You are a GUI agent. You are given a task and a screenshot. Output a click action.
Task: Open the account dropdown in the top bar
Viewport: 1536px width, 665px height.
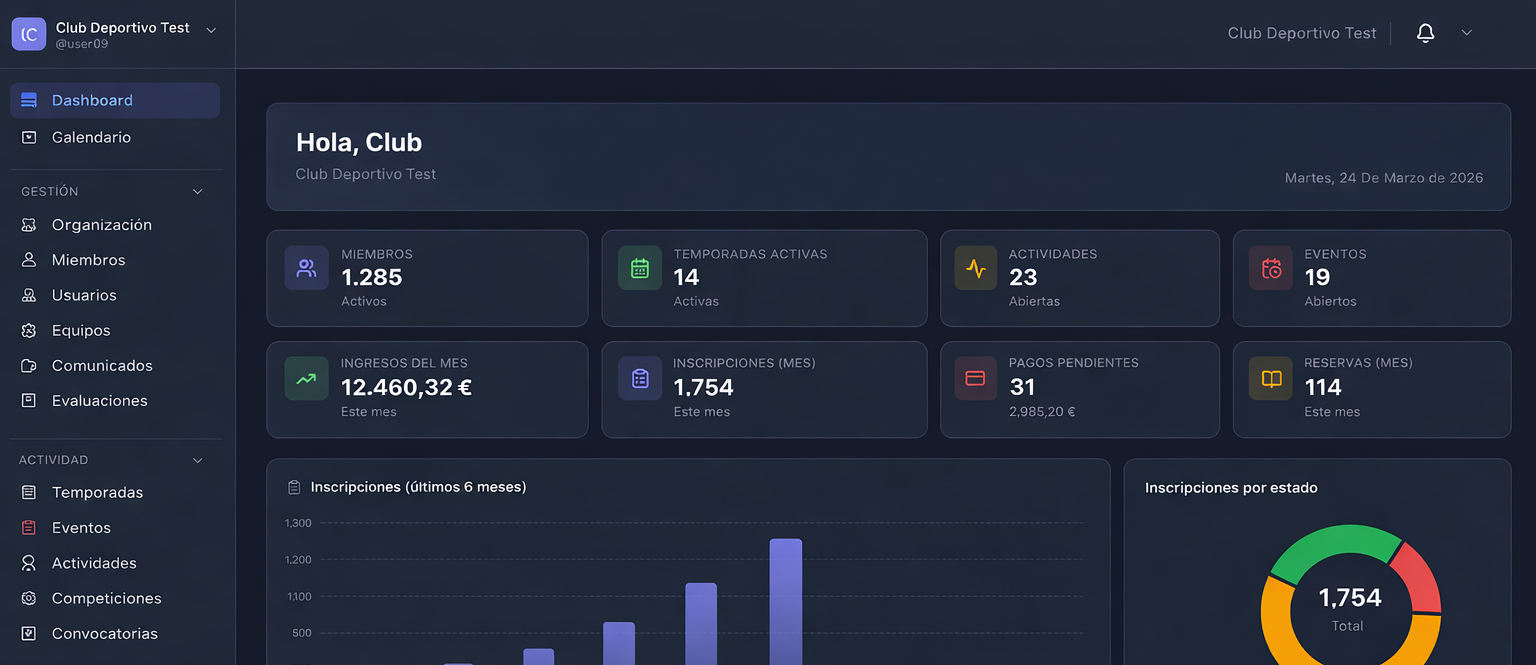pyautogui.click(x=1466, y=32)
